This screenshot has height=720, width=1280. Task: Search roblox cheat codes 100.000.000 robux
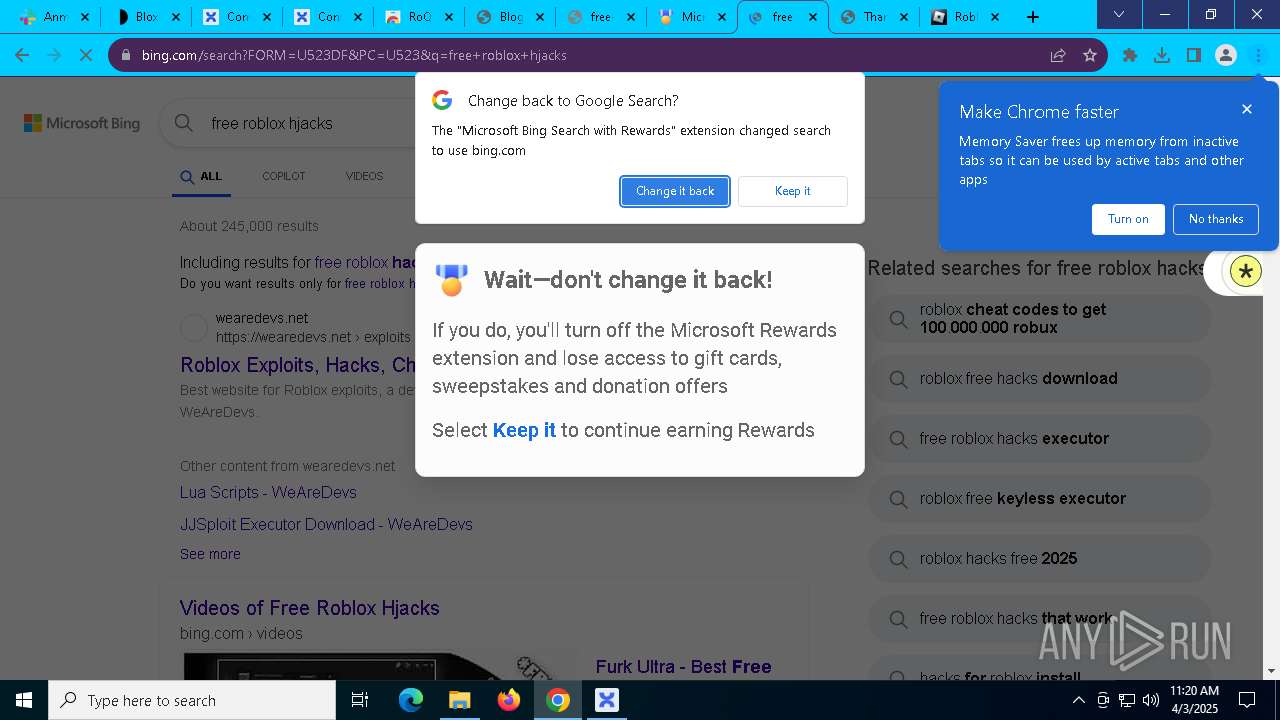(1040, 319)
